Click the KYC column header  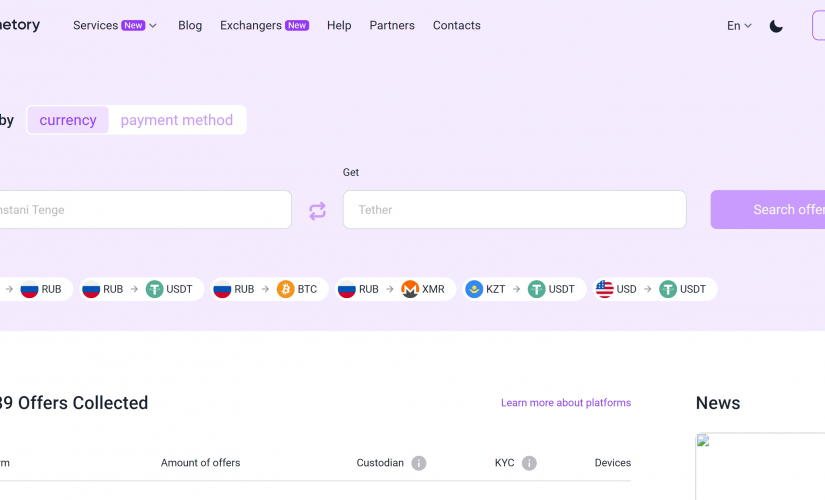click(504, 463)
